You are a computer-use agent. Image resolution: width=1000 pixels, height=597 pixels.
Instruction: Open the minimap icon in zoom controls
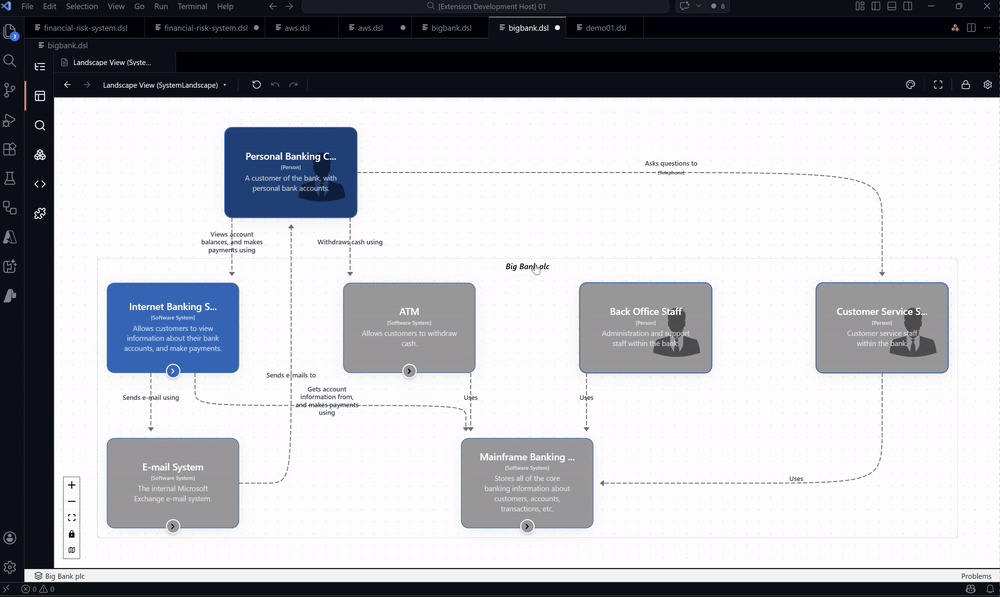(71, 550)
